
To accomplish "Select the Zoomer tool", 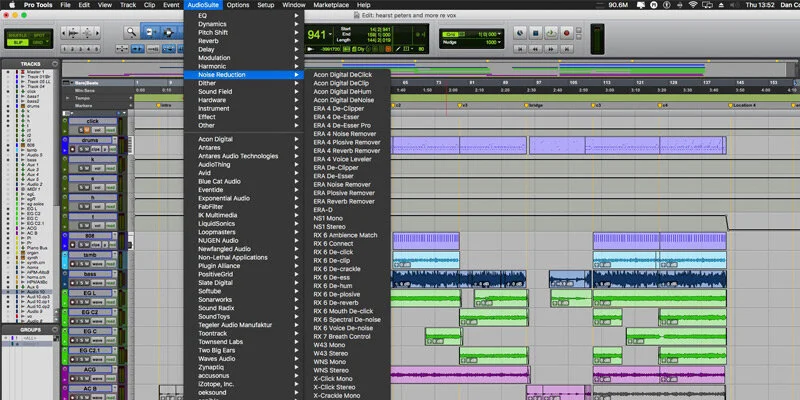I will (x=132, y=33).
